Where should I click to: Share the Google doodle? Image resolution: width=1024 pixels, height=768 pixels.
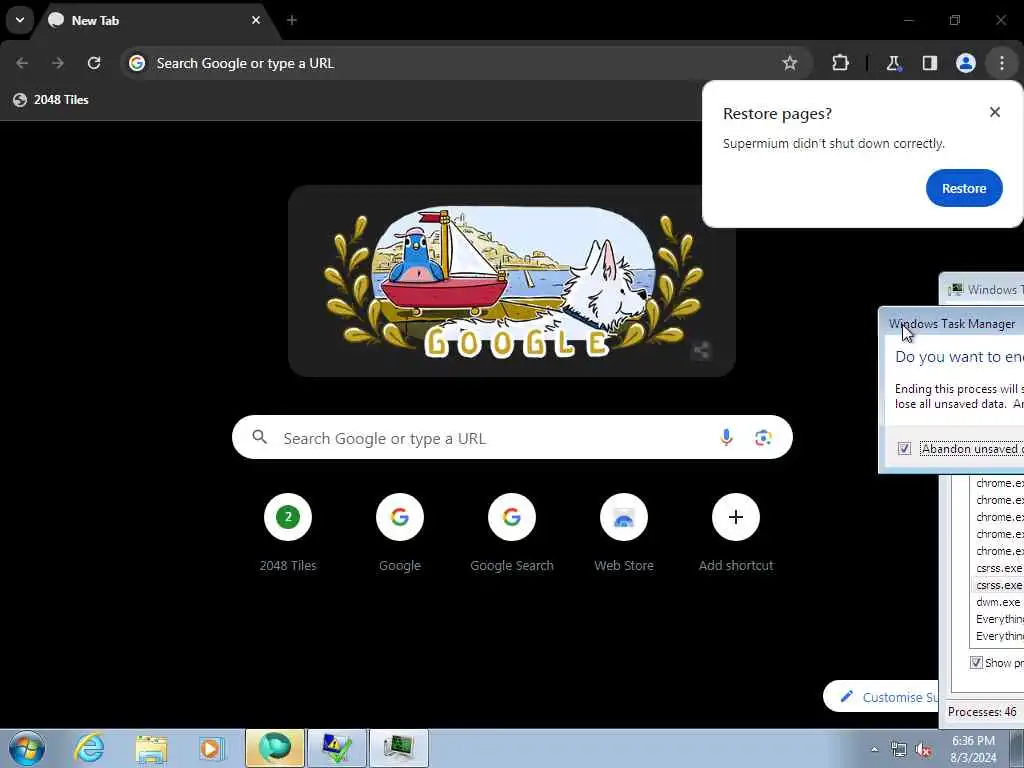(701, 351)
